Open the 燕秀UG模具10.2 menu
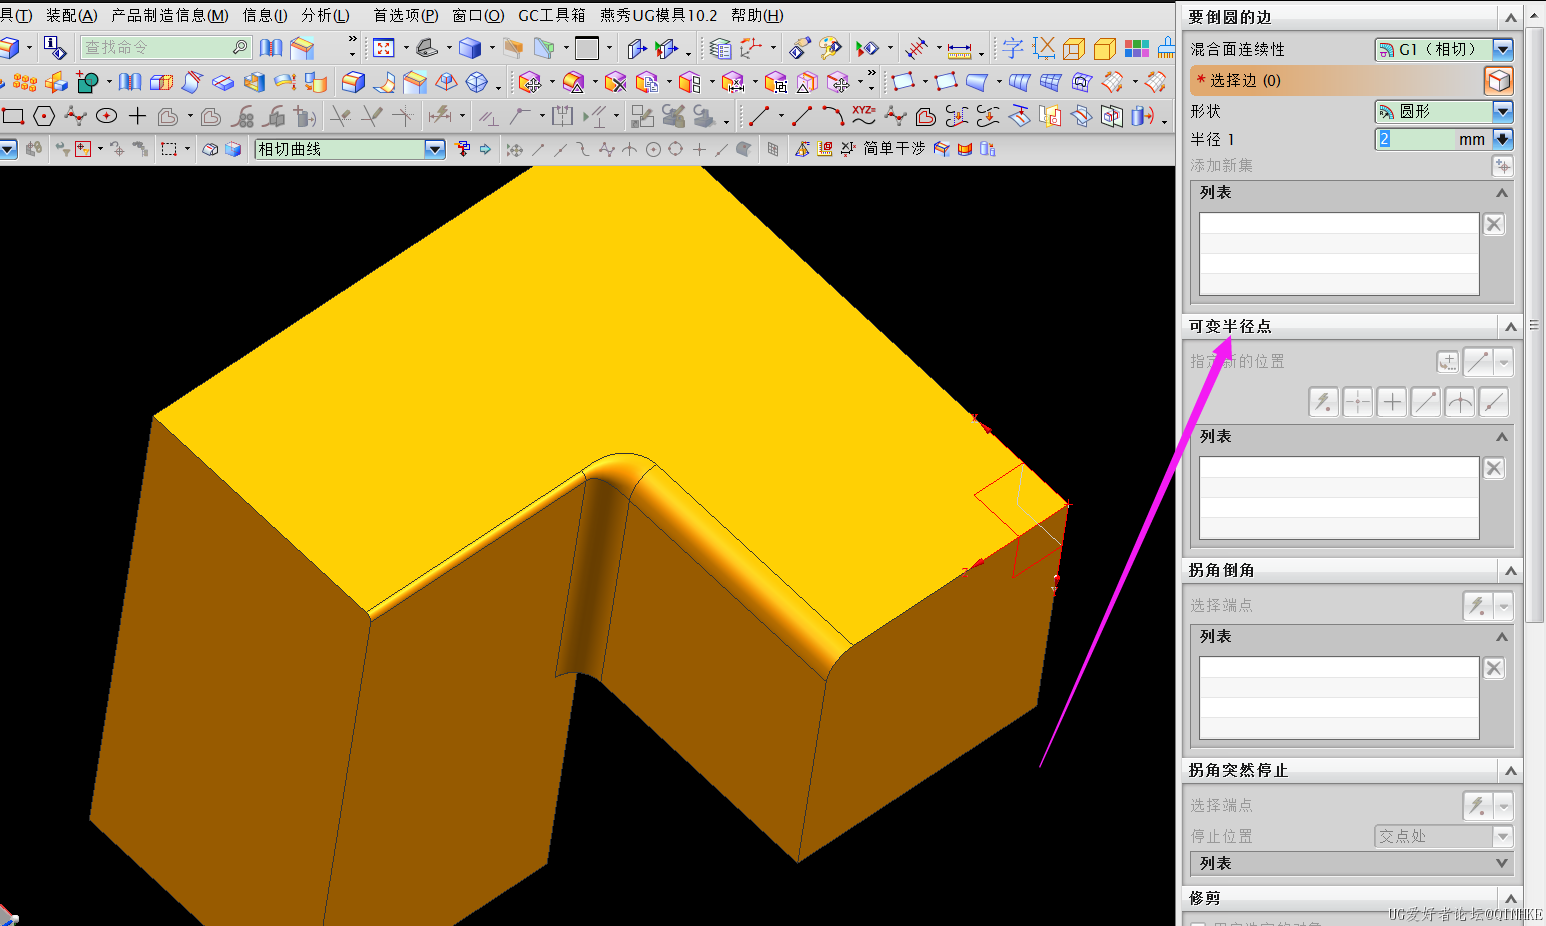1546x926 pixels. point(659,16)
